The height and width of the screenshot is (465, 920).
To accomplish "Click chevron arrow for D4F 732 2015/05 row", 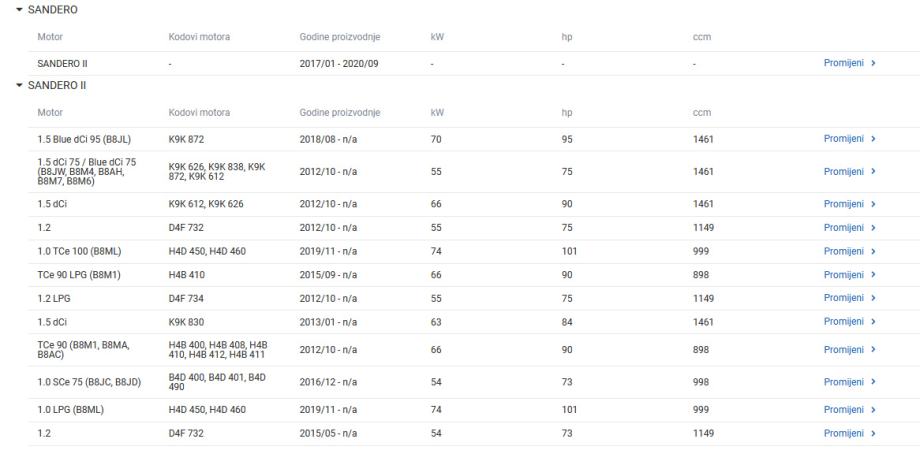I will [874, 433].
